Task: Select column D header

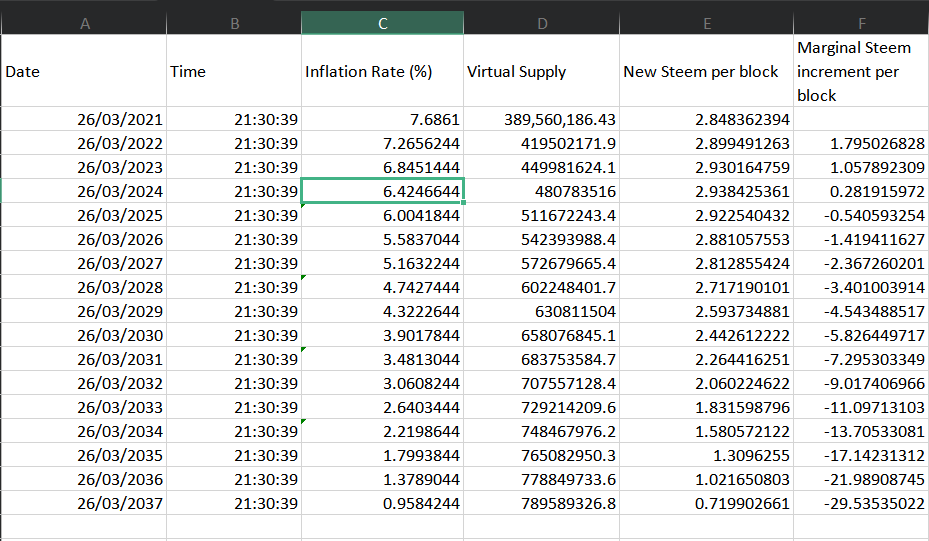Action: 542,23
